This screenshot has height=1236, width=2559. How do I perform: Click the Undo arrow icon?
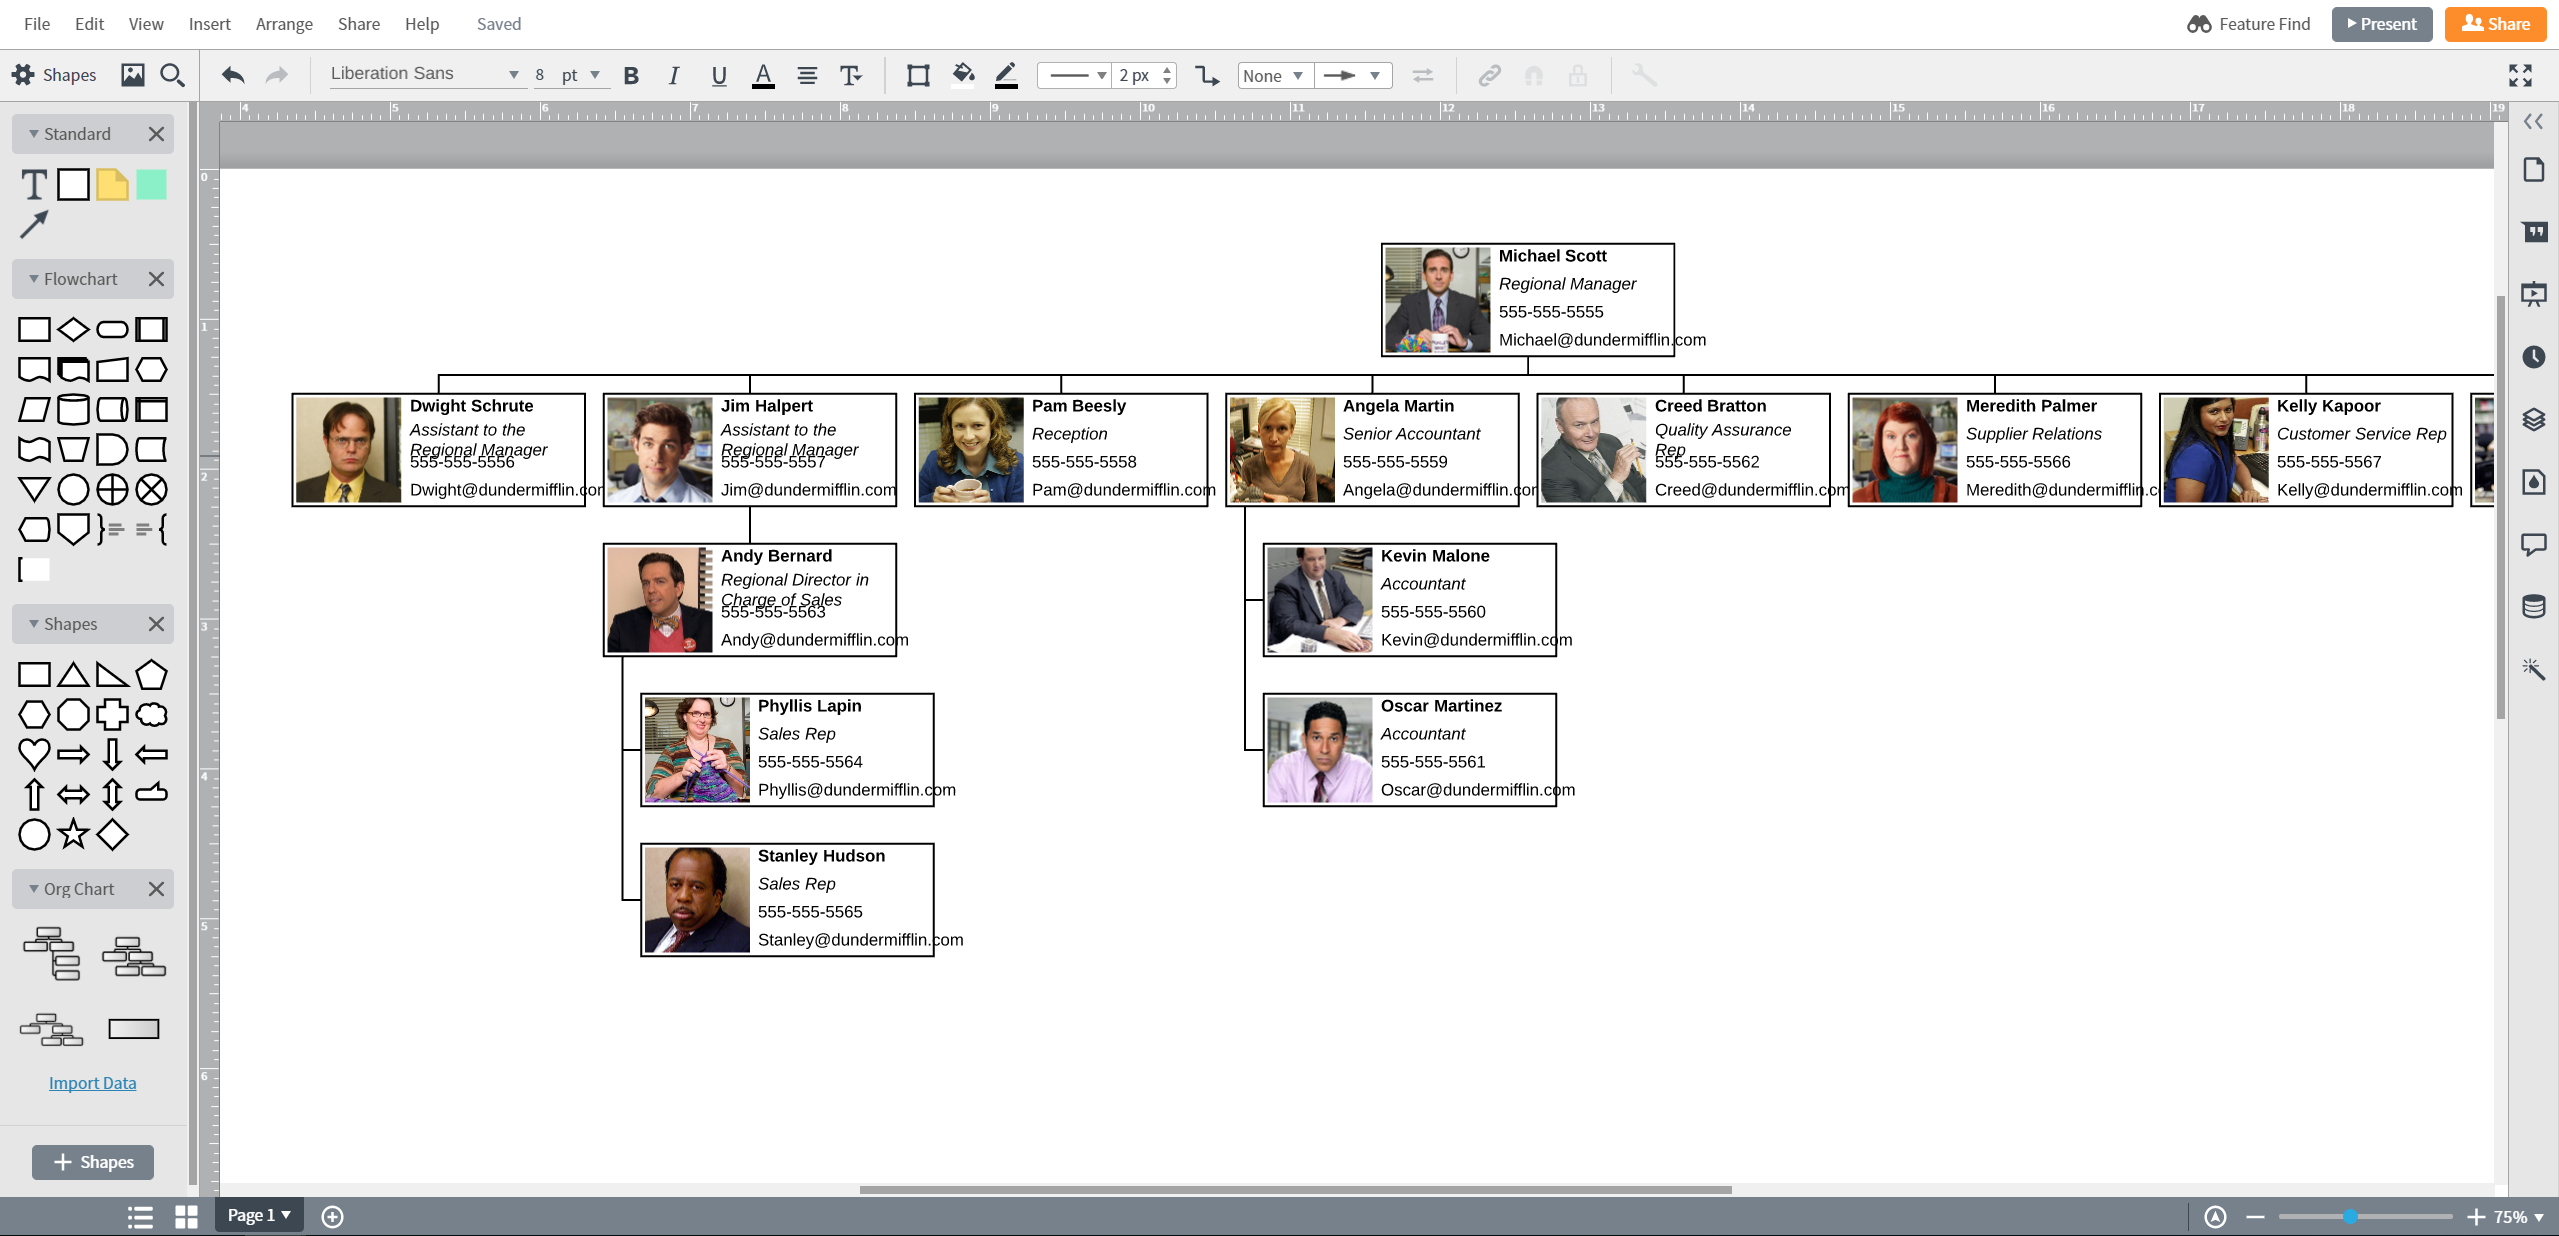point(233,75)
